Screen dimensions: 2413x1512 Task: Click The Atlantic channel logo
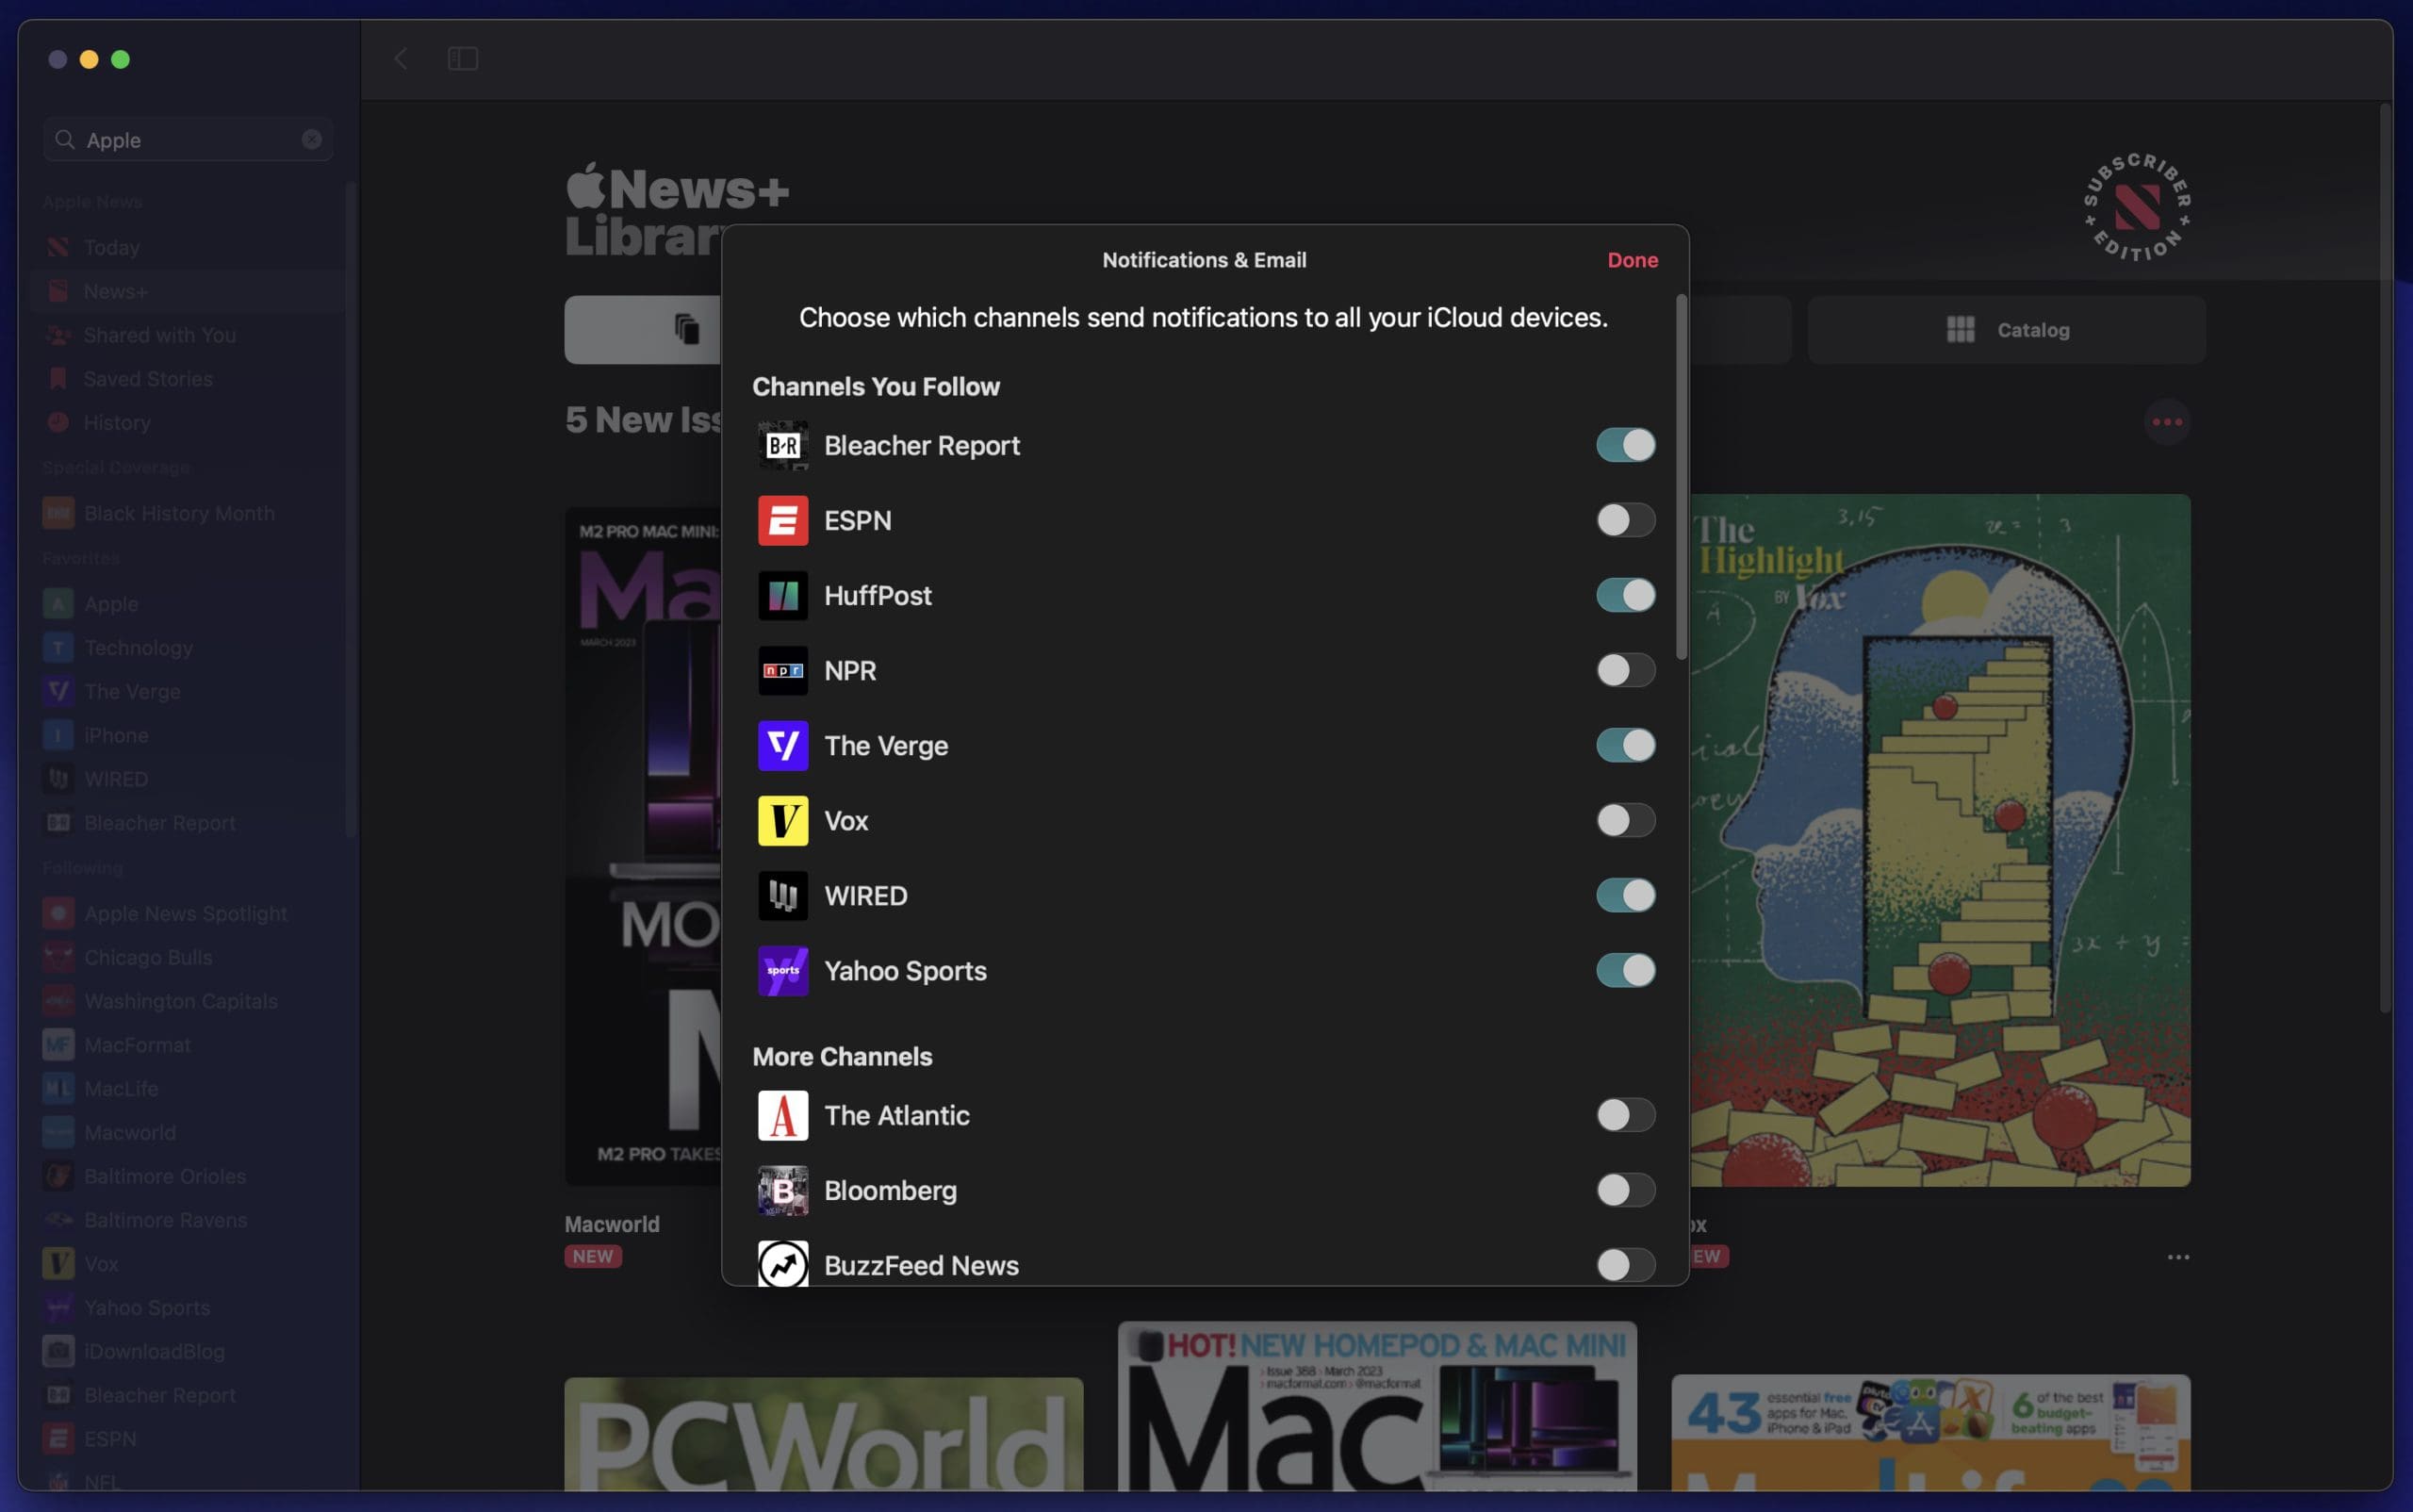[x=782, y=1115]
